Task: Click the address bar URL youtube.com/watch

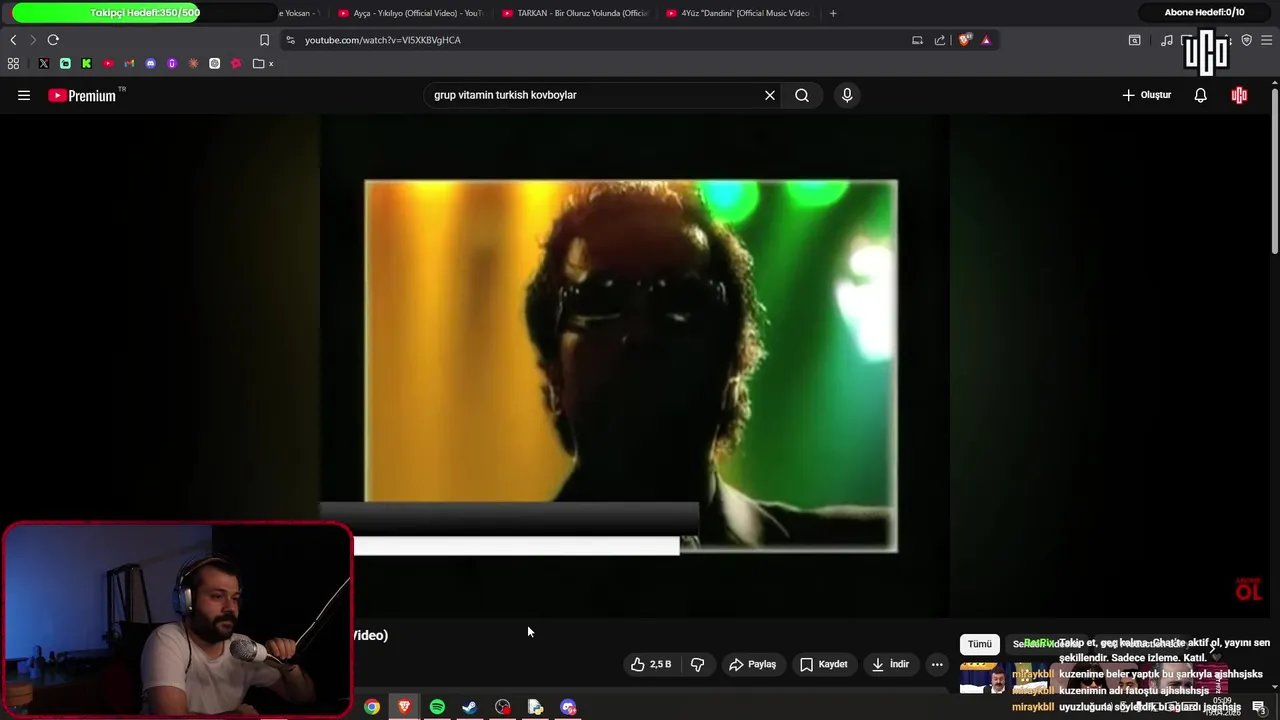Action: (x=383, y=40)
